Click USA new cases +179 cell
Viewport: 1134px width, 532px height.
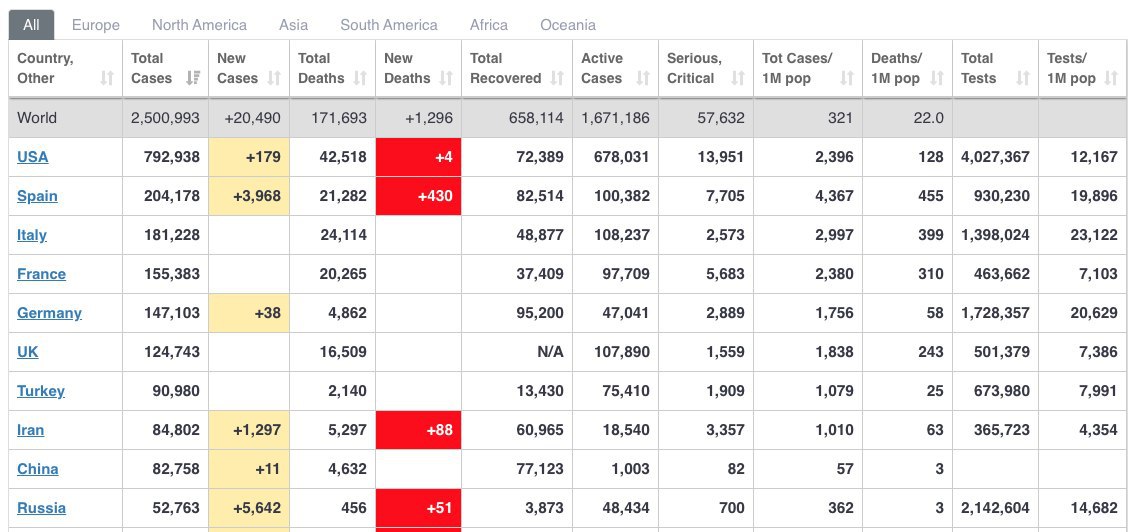coord(249,157)
